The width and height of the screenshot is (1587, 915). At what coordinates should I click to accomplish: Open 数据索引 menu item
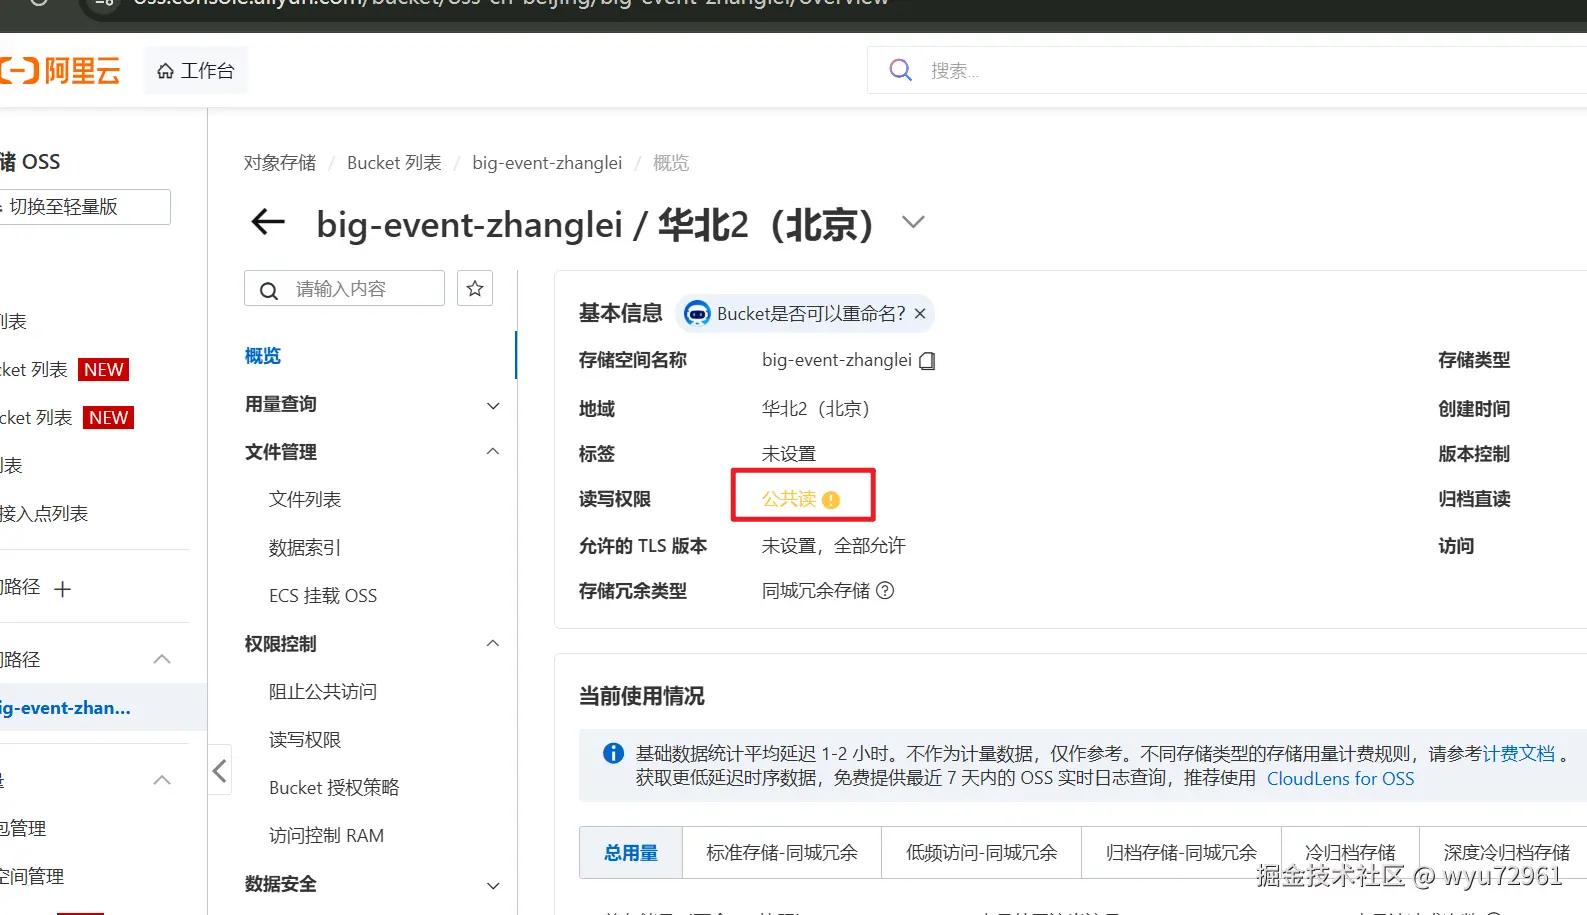[305, 547]
